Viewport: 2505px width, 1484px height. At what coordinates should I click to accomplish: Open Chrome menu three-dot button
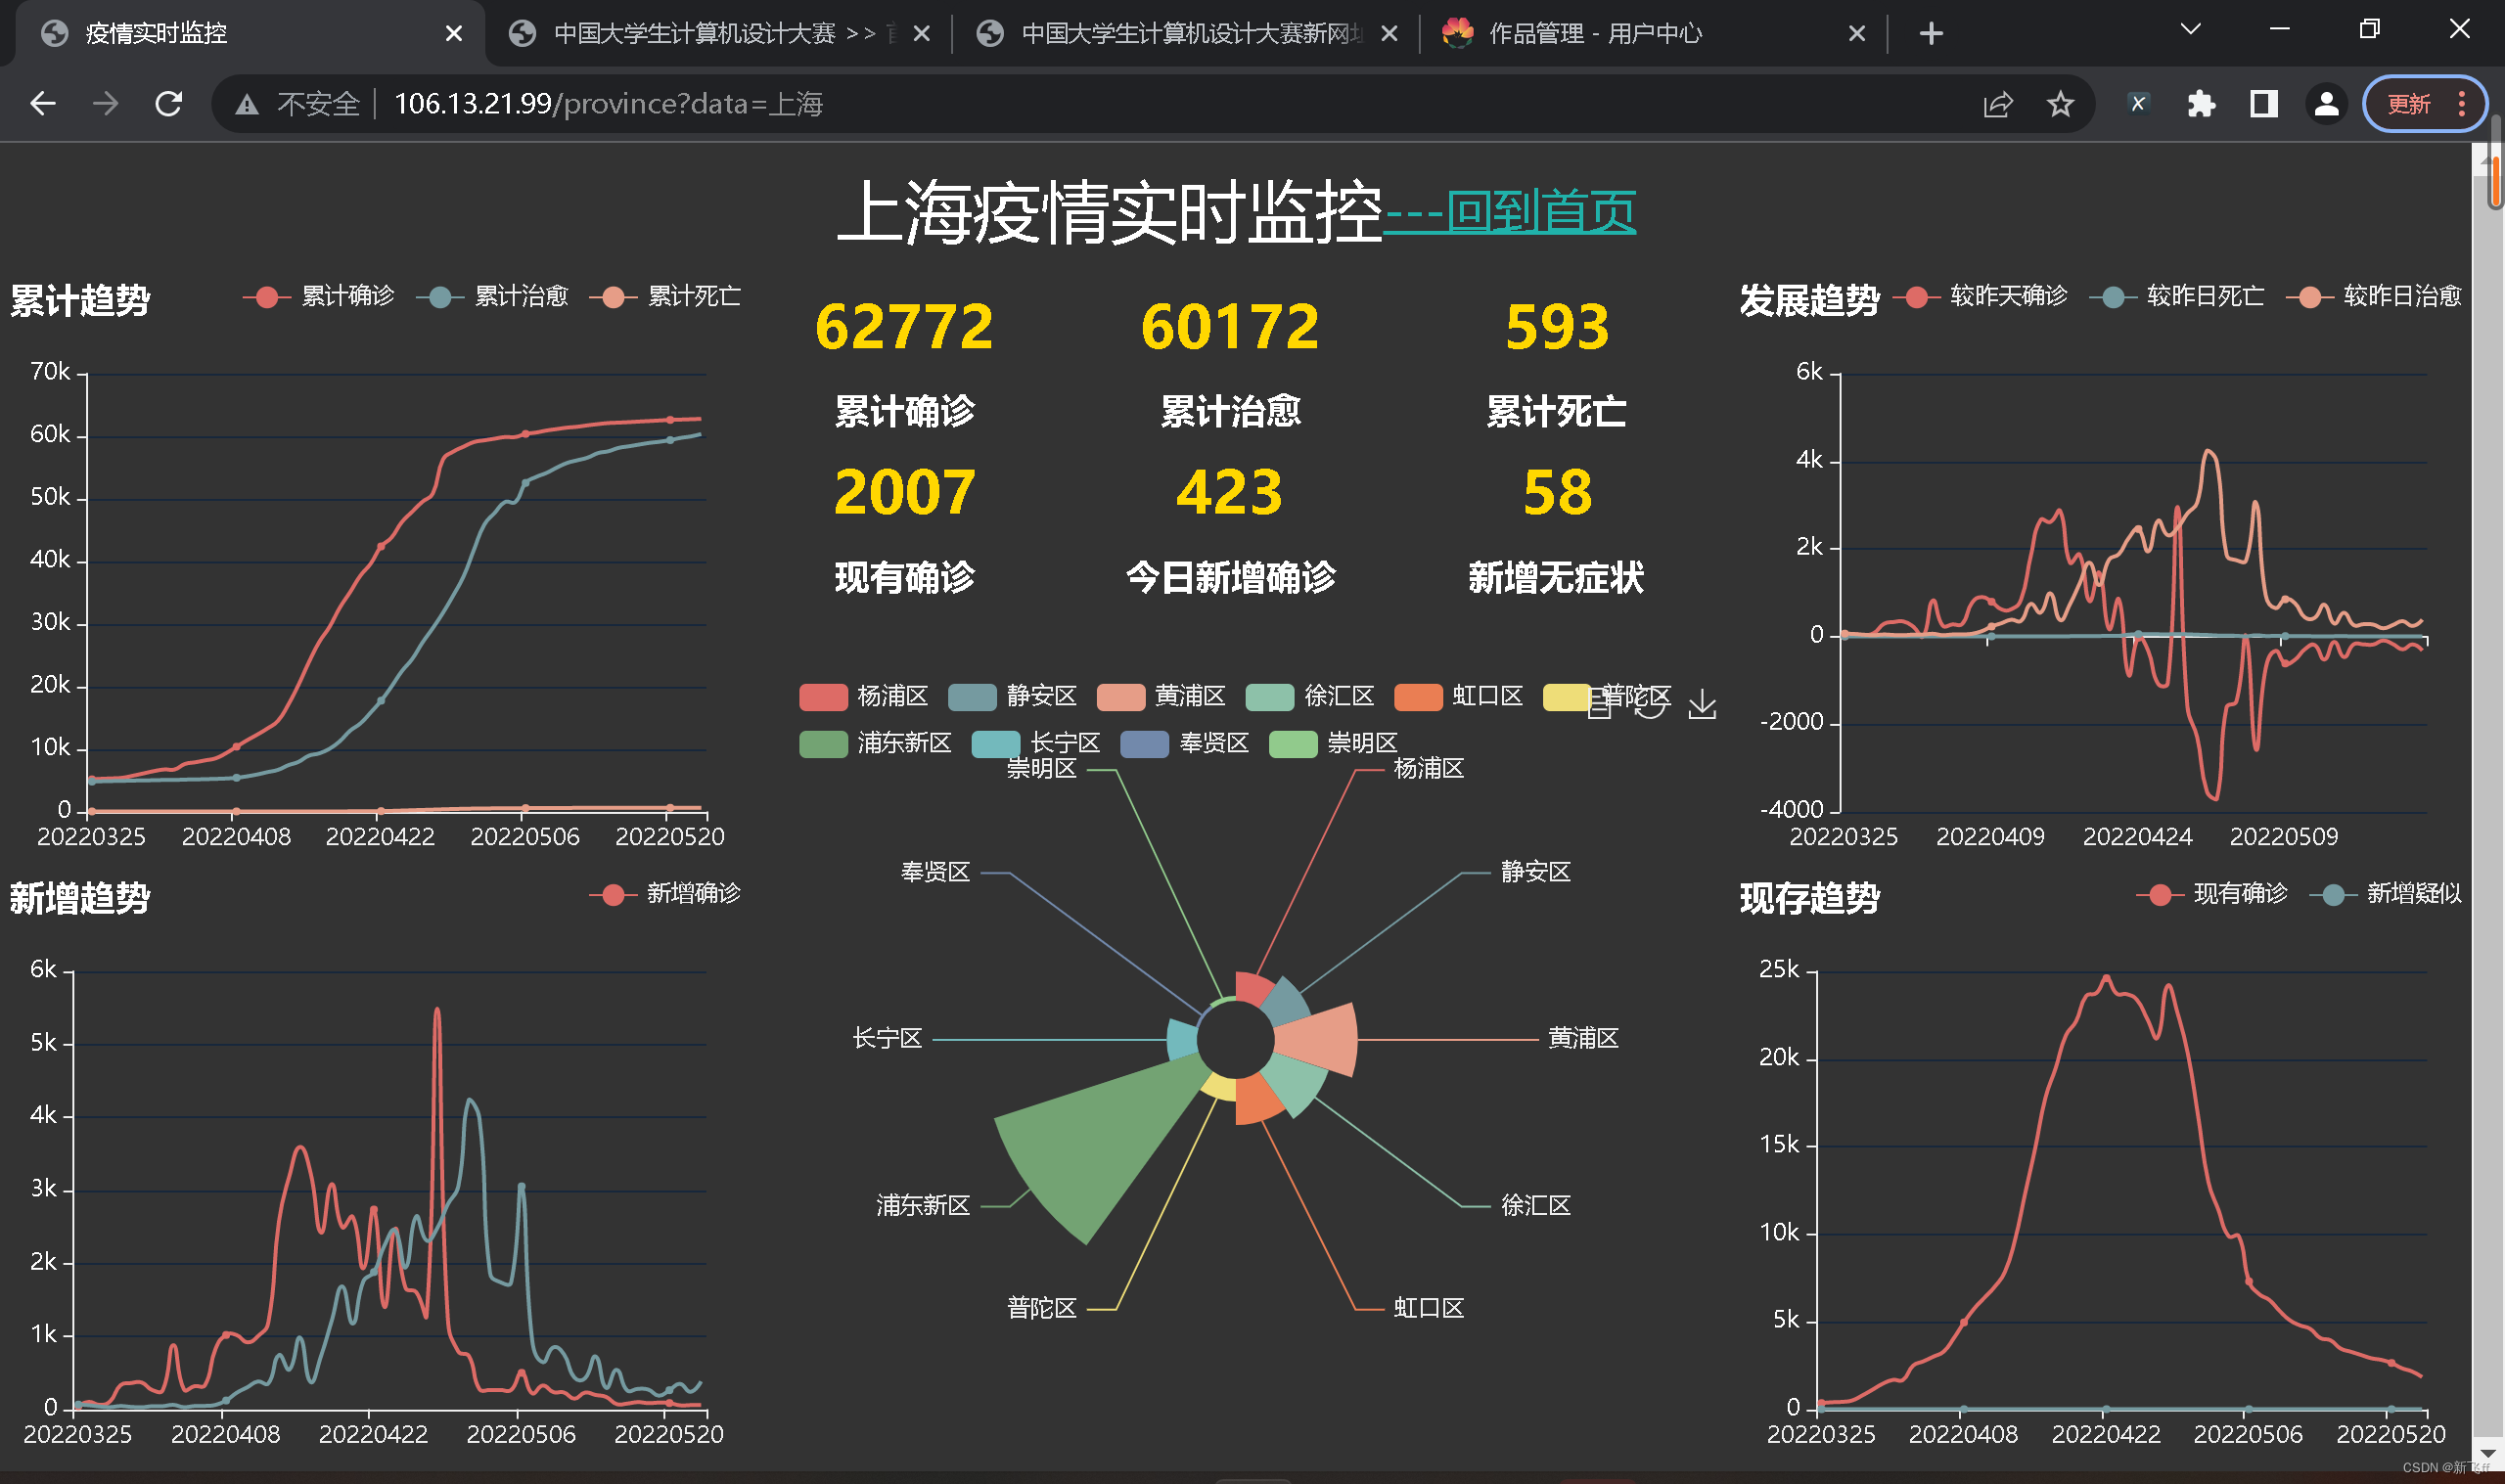(2461, 104)
